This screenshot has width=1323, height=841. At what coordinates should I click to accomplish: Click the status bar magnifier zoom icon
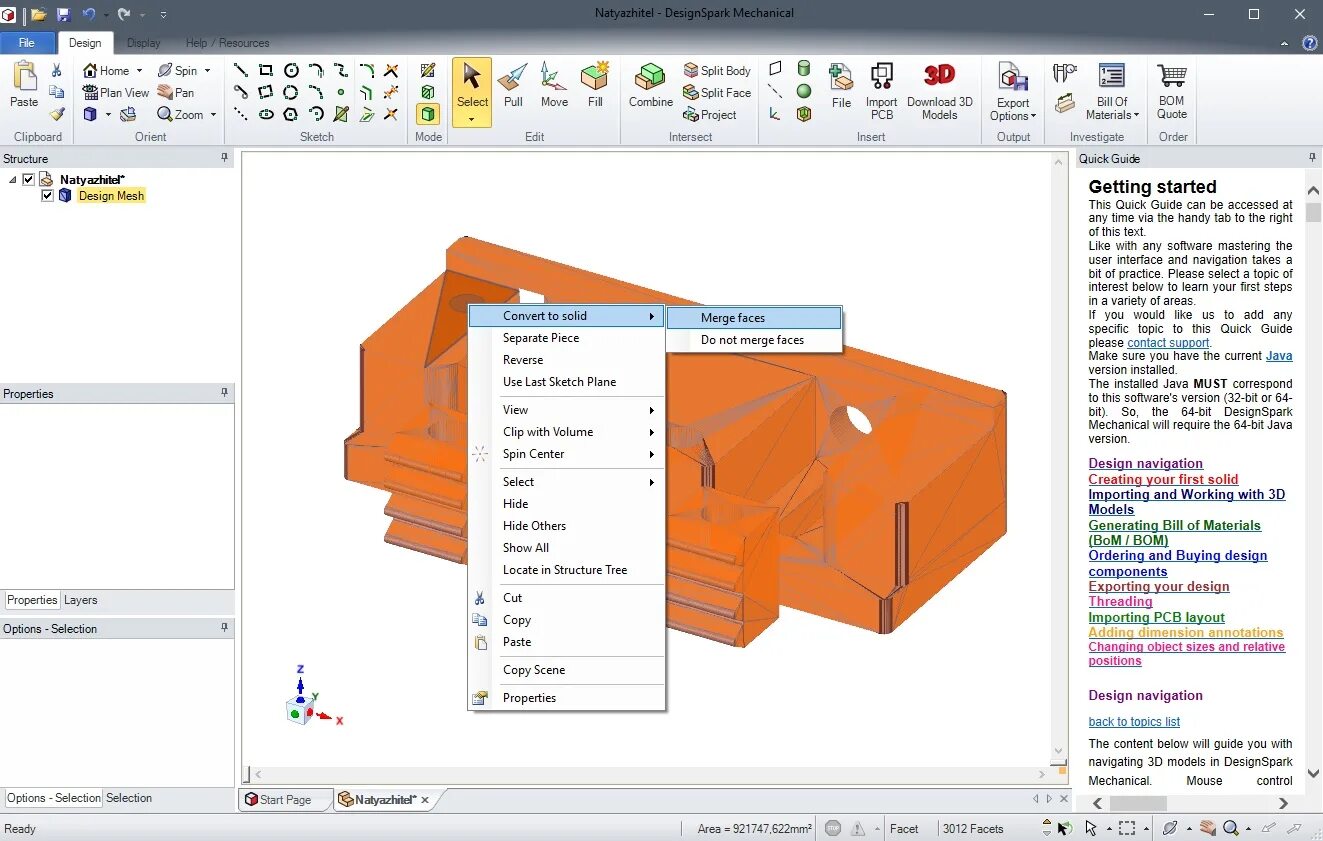tap(1231, 828)
